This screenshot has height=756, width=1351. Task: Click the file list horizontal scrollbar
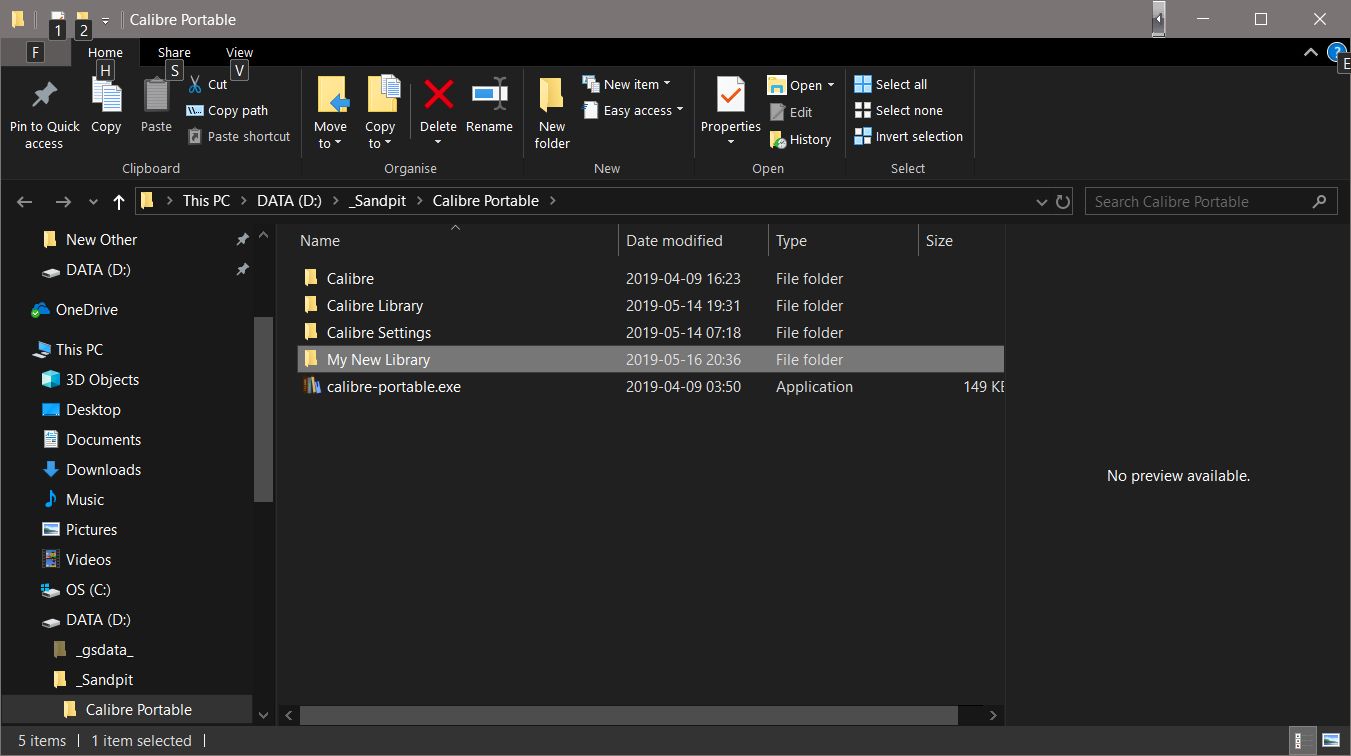point(628,716)
